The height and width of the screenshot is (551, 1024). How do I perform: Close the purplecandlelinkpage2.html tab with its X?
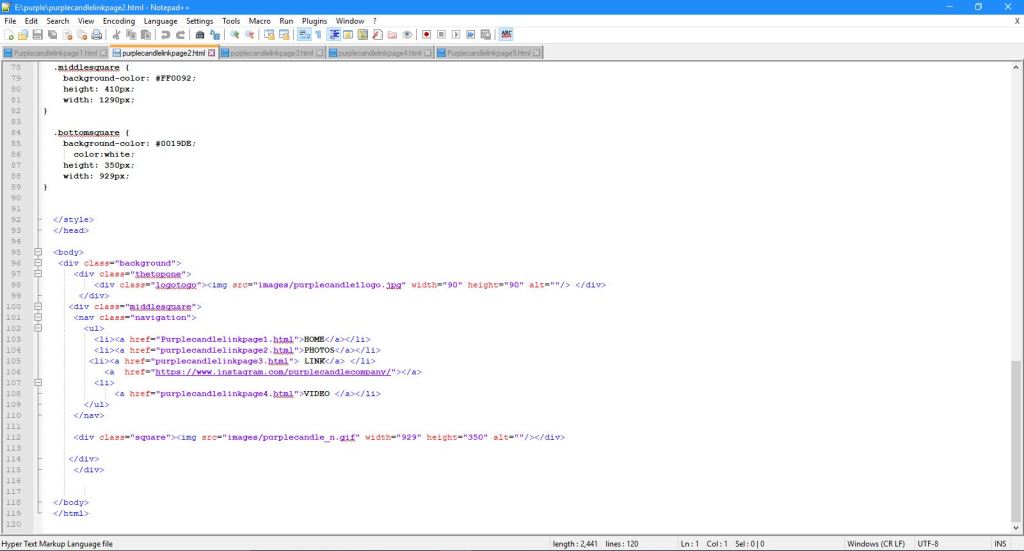[x=212, y=53]
